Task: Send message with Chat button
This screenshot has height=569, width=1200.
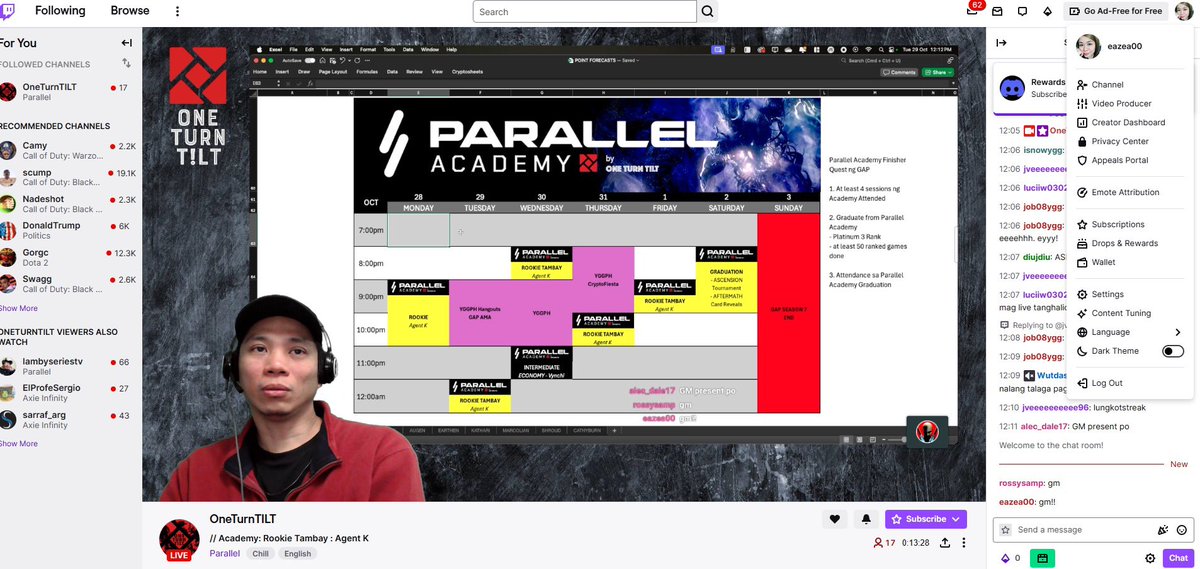Action: (x=1178, y=558)
